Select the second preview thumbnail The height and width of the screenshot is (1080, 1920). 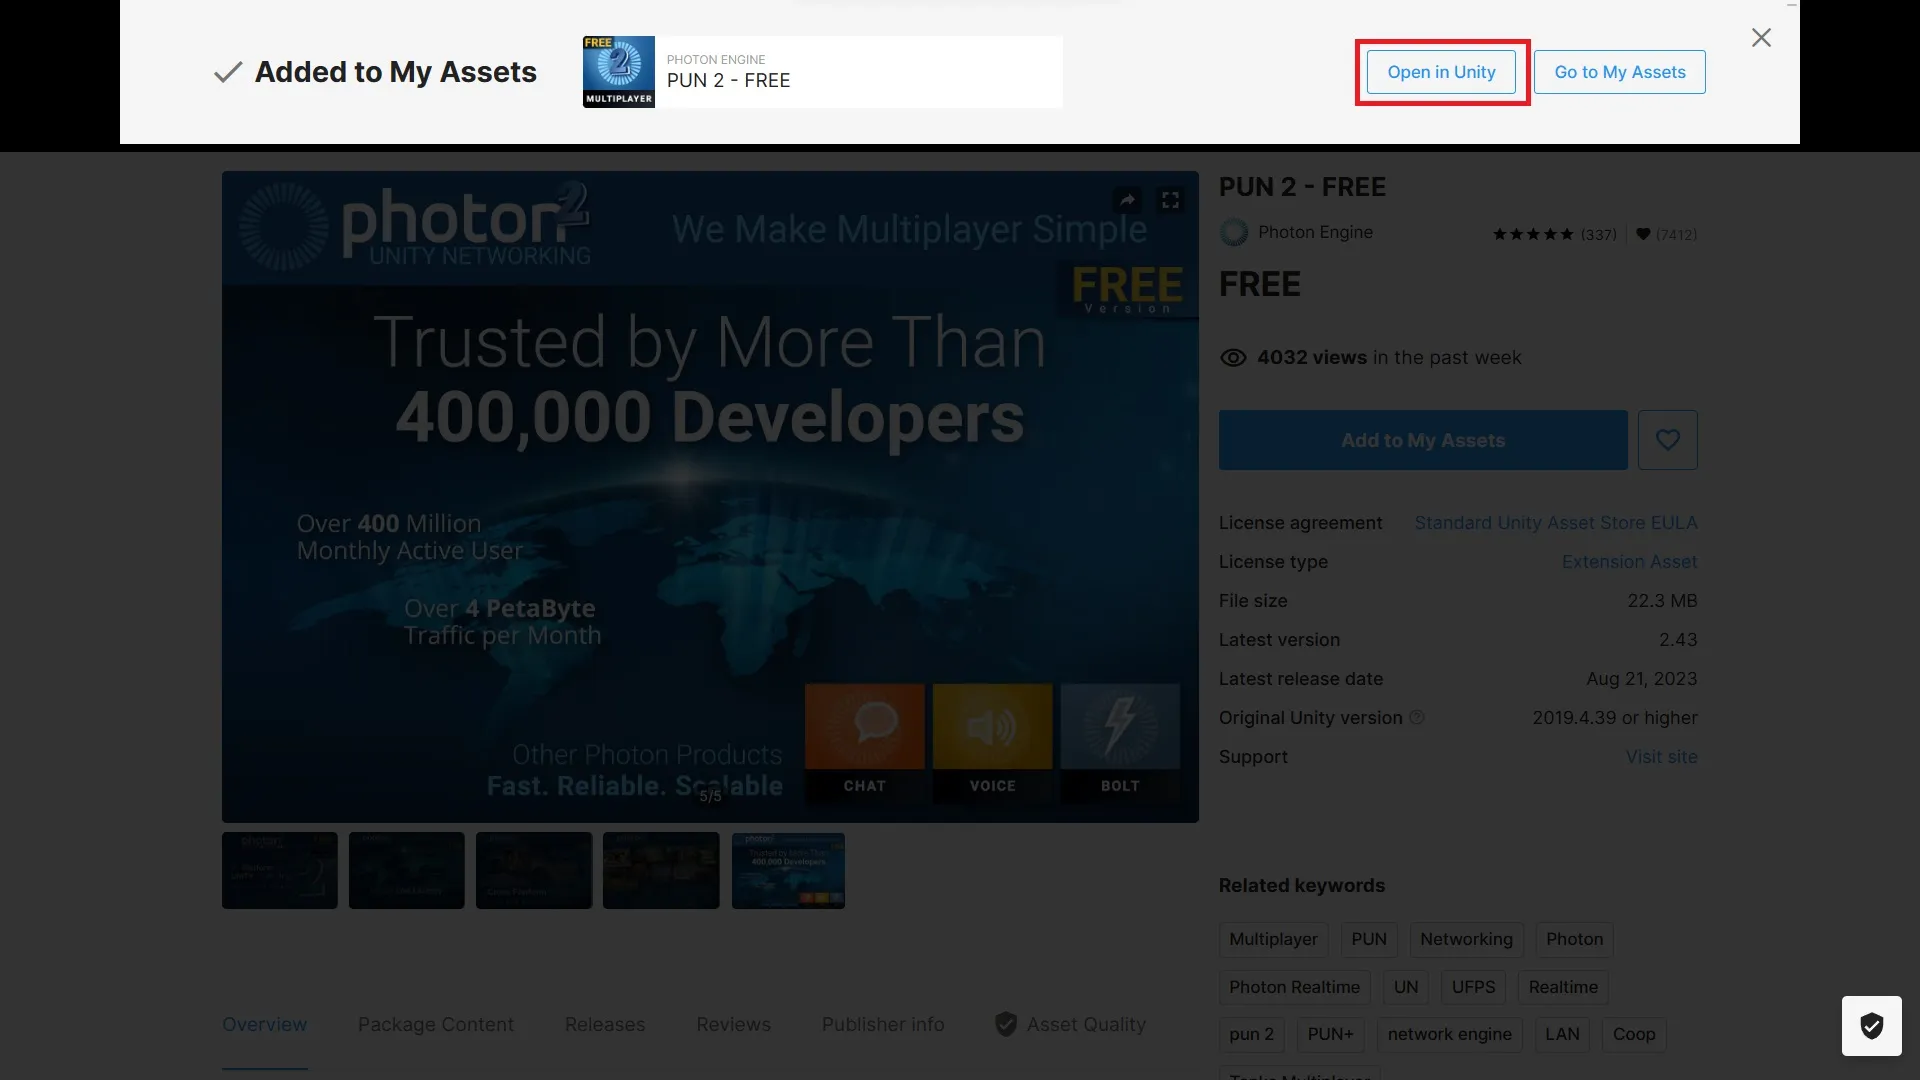click(407, 871)
